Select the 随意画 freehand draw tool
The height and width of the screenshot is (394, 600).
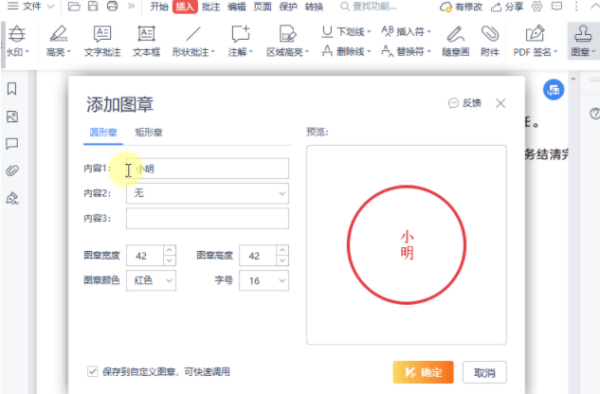point(456,41)
